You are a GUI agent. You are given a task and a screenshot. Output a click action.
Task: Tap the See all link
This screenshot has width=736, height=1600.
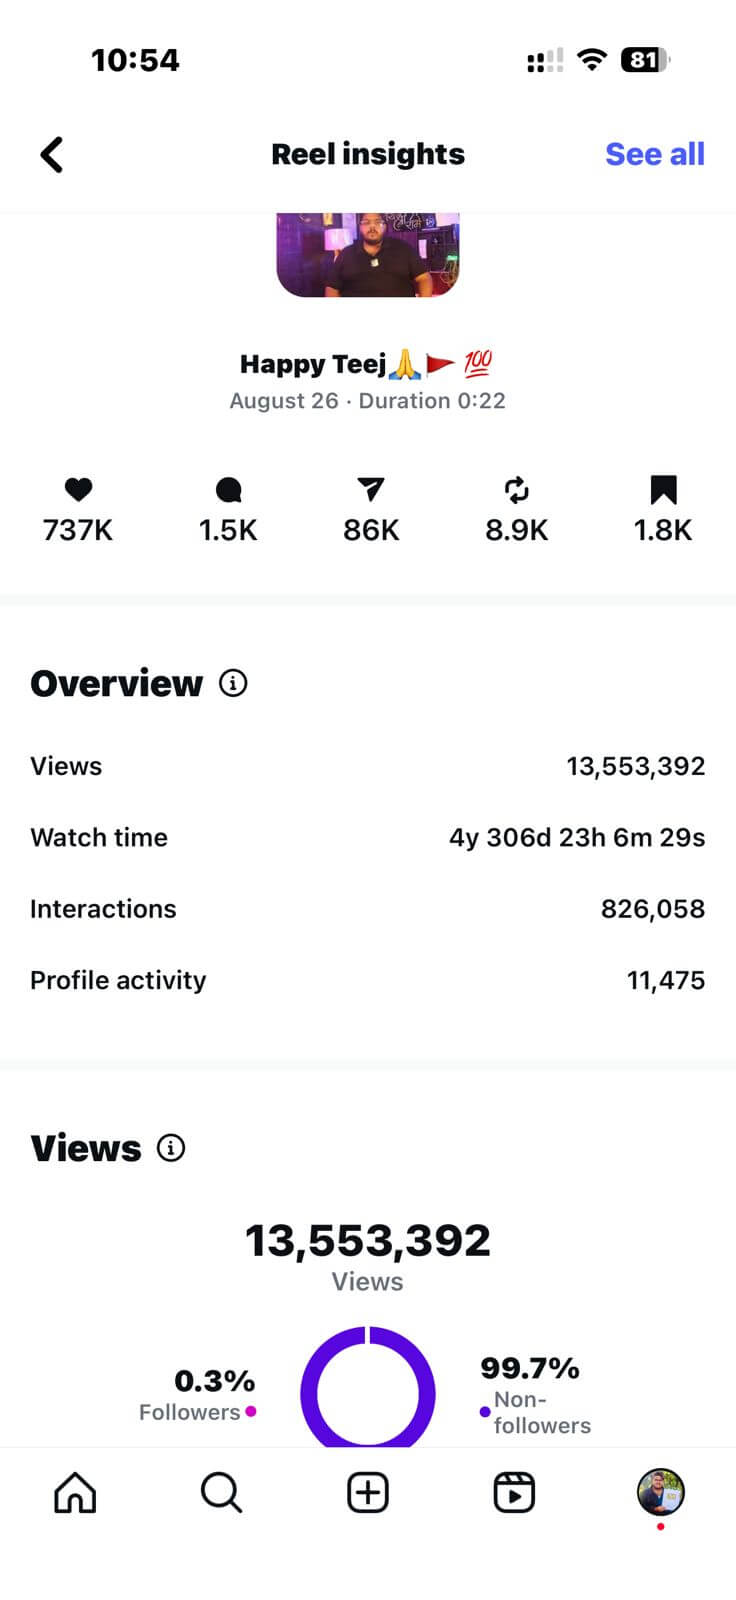click(x=654, y=154)
